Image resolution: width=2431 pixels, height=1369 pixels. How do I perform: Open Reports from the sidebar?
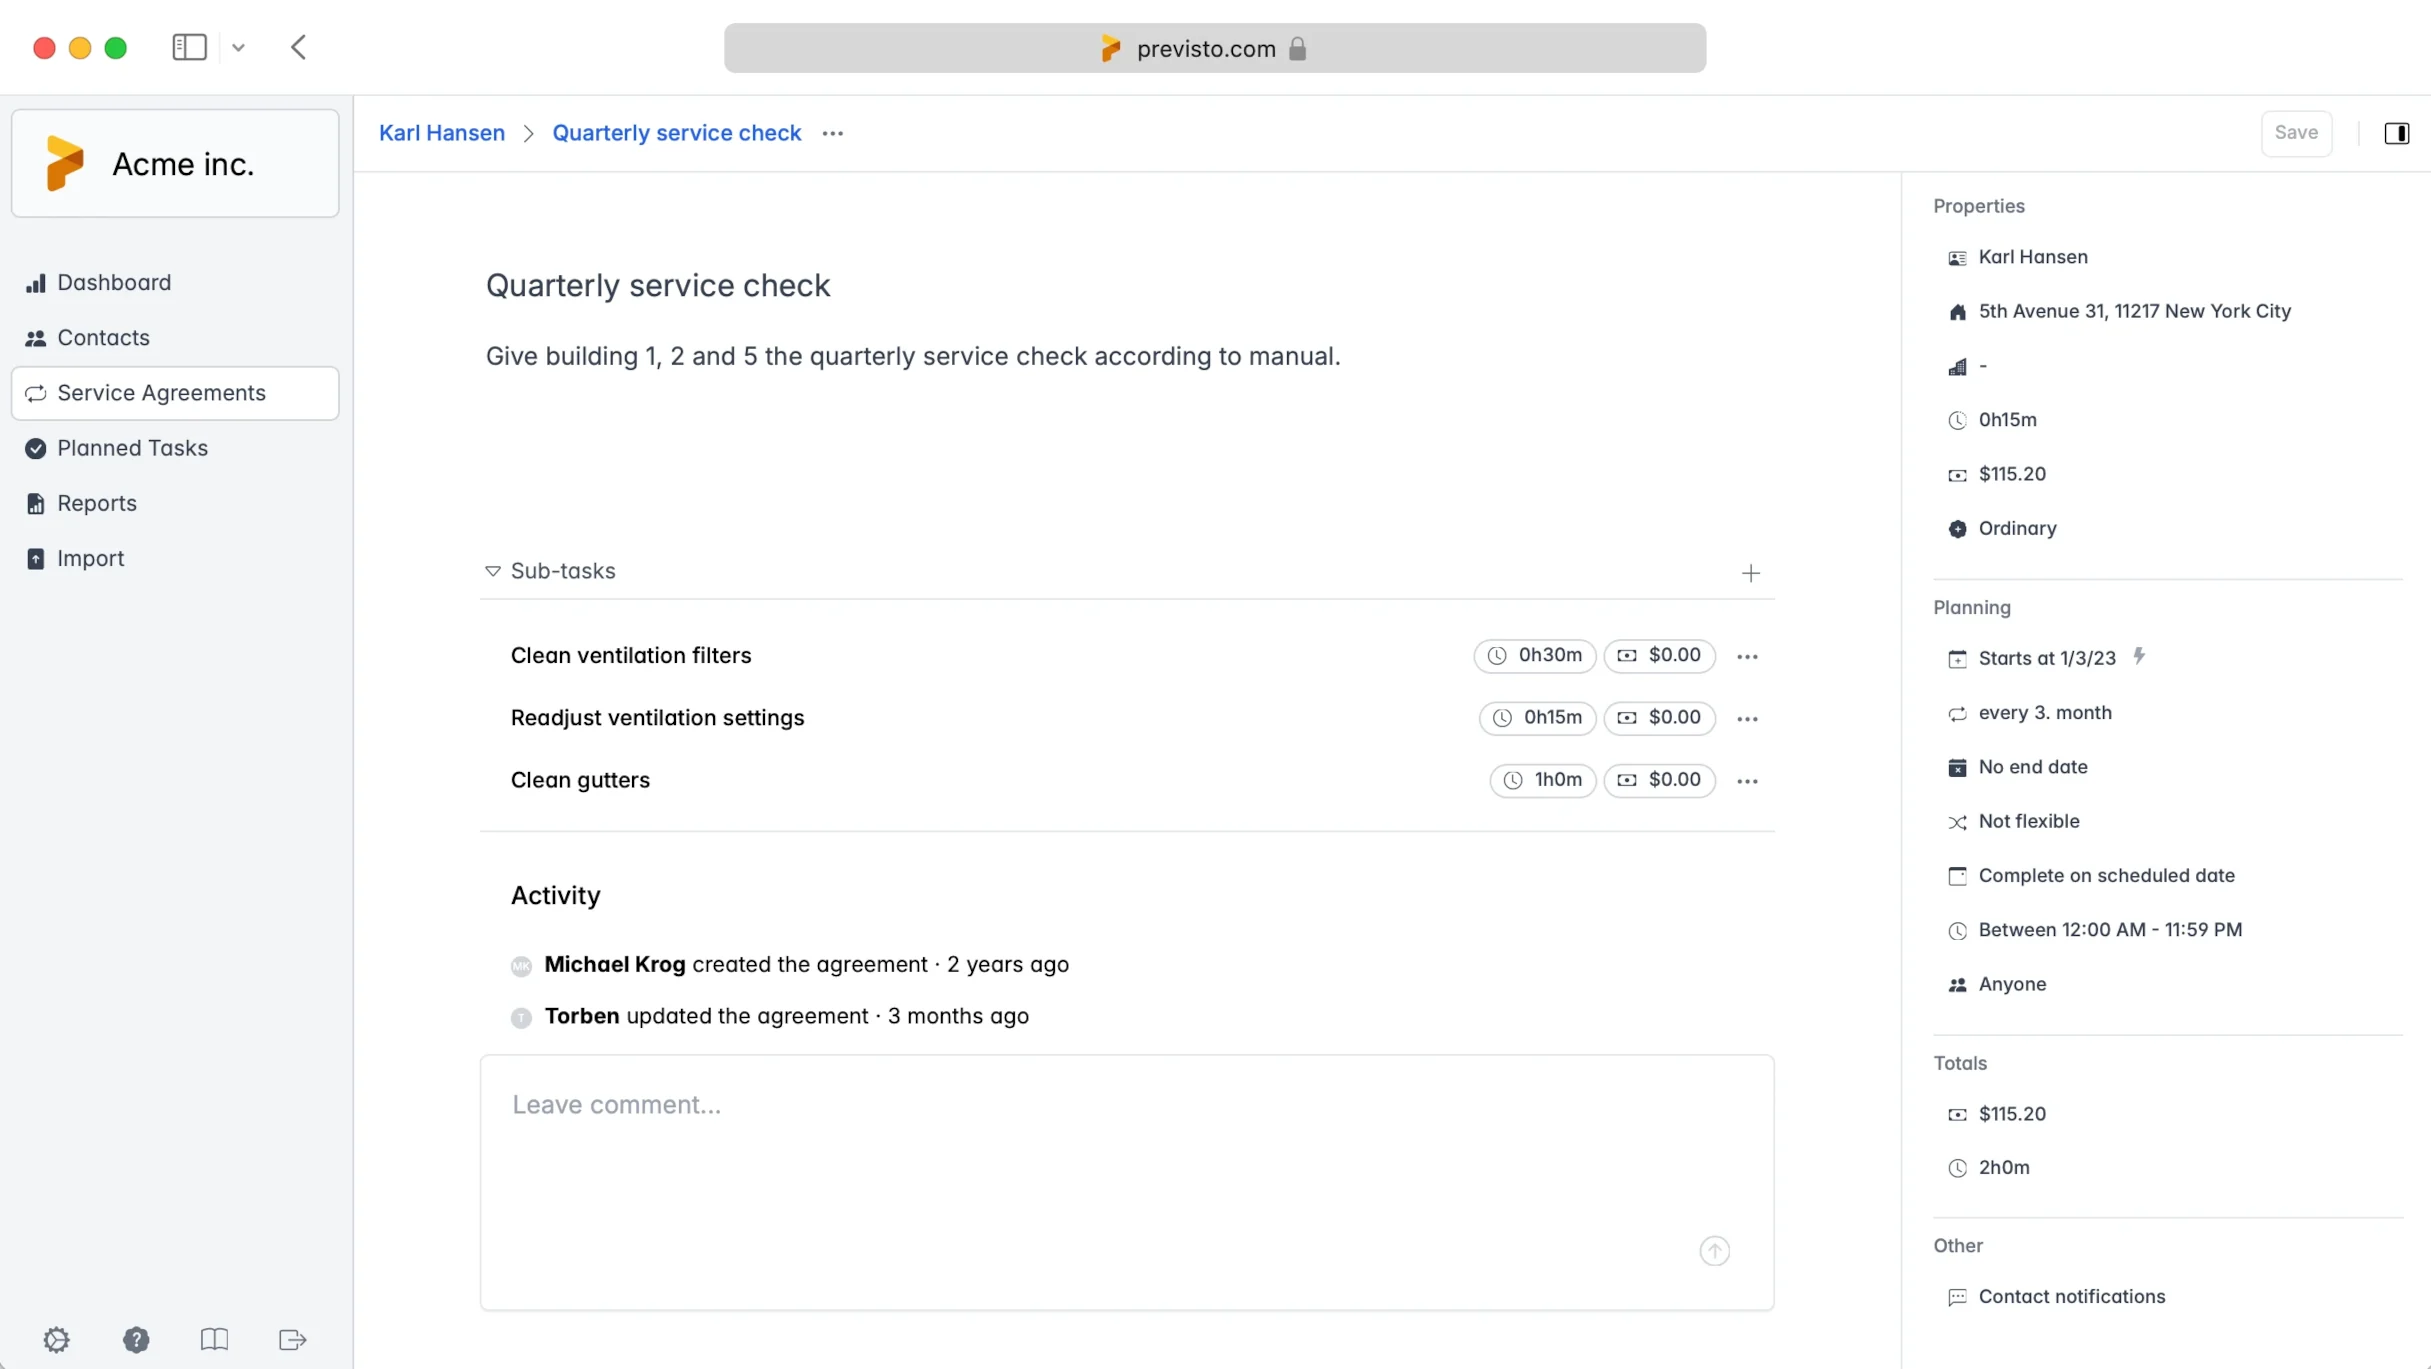coord(96,503)
